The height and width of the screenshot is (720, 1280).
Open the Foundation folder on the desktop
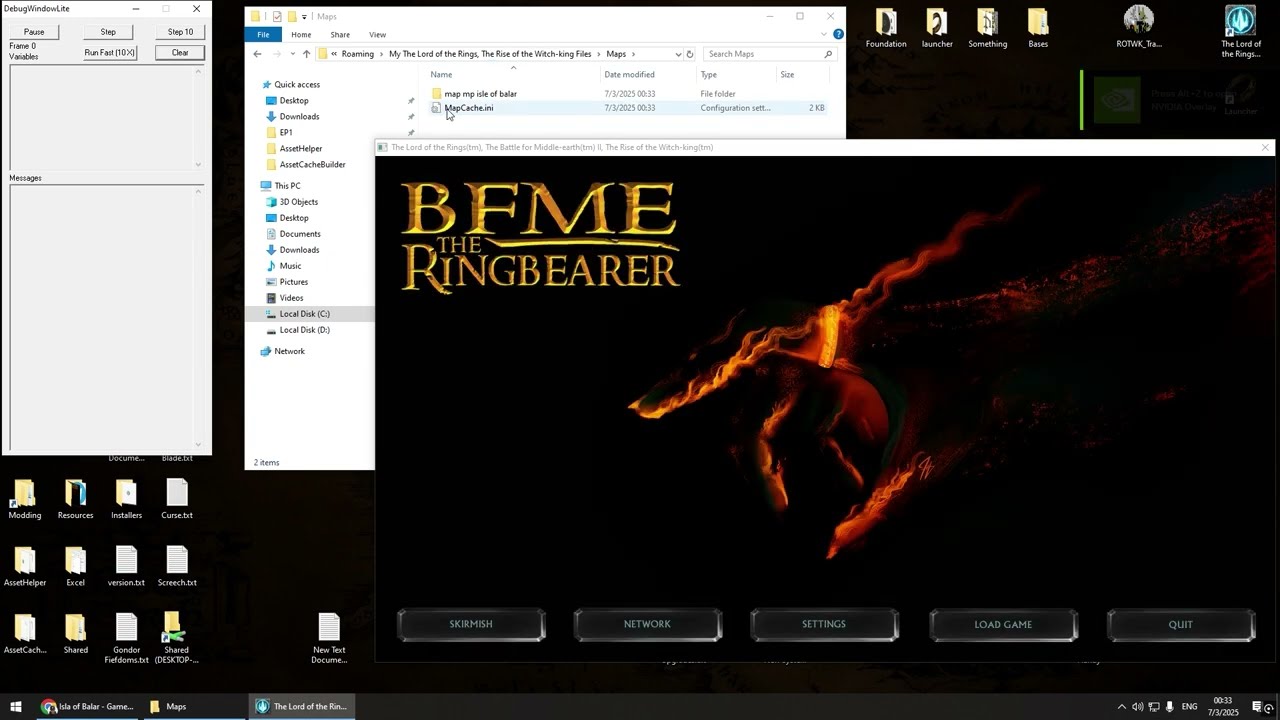[886, 28]
